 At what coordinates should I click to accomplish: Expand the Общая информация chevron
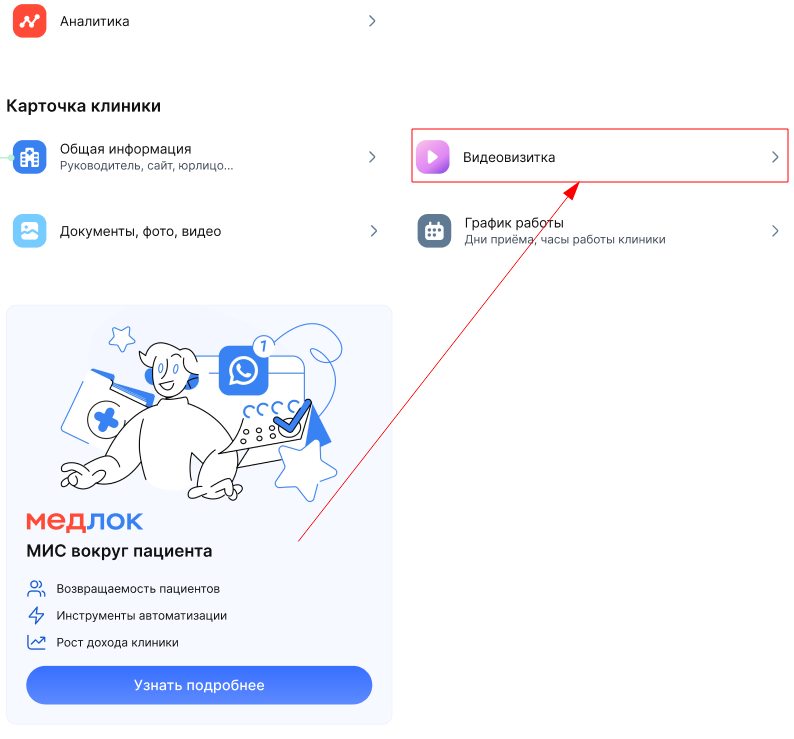coord(372,157)
